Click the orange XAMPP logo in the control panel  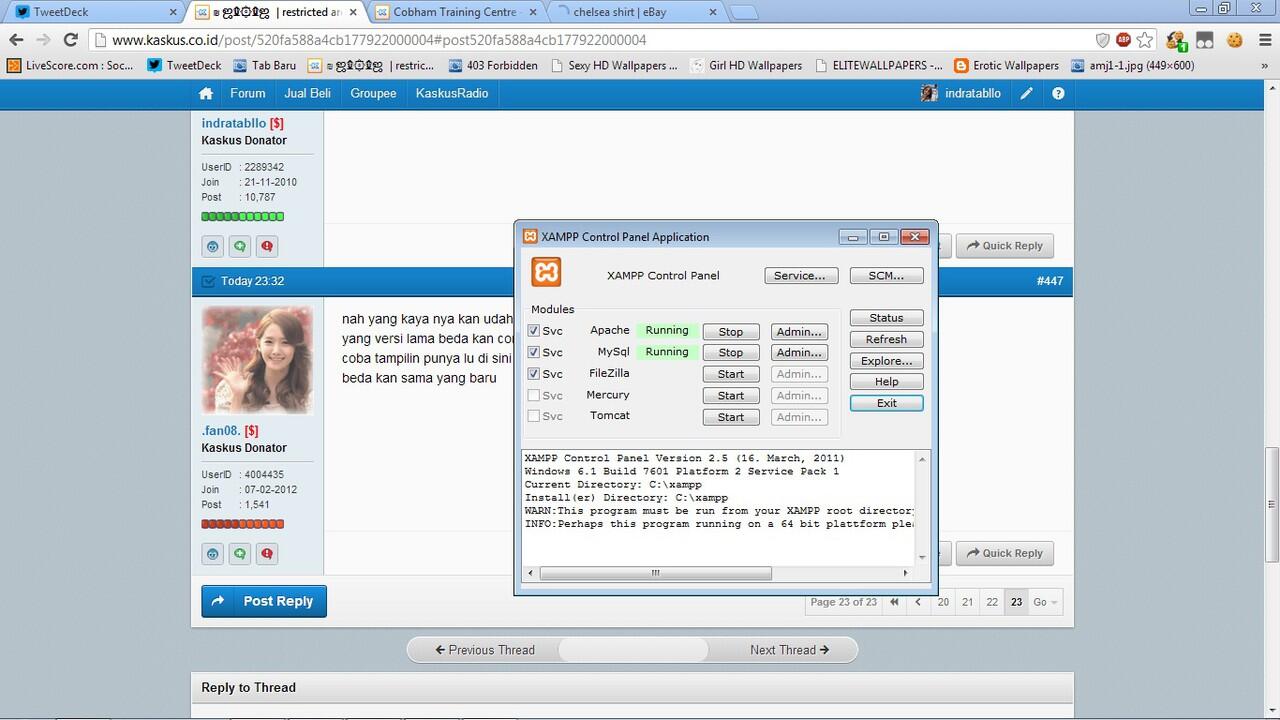pos(546,272)
